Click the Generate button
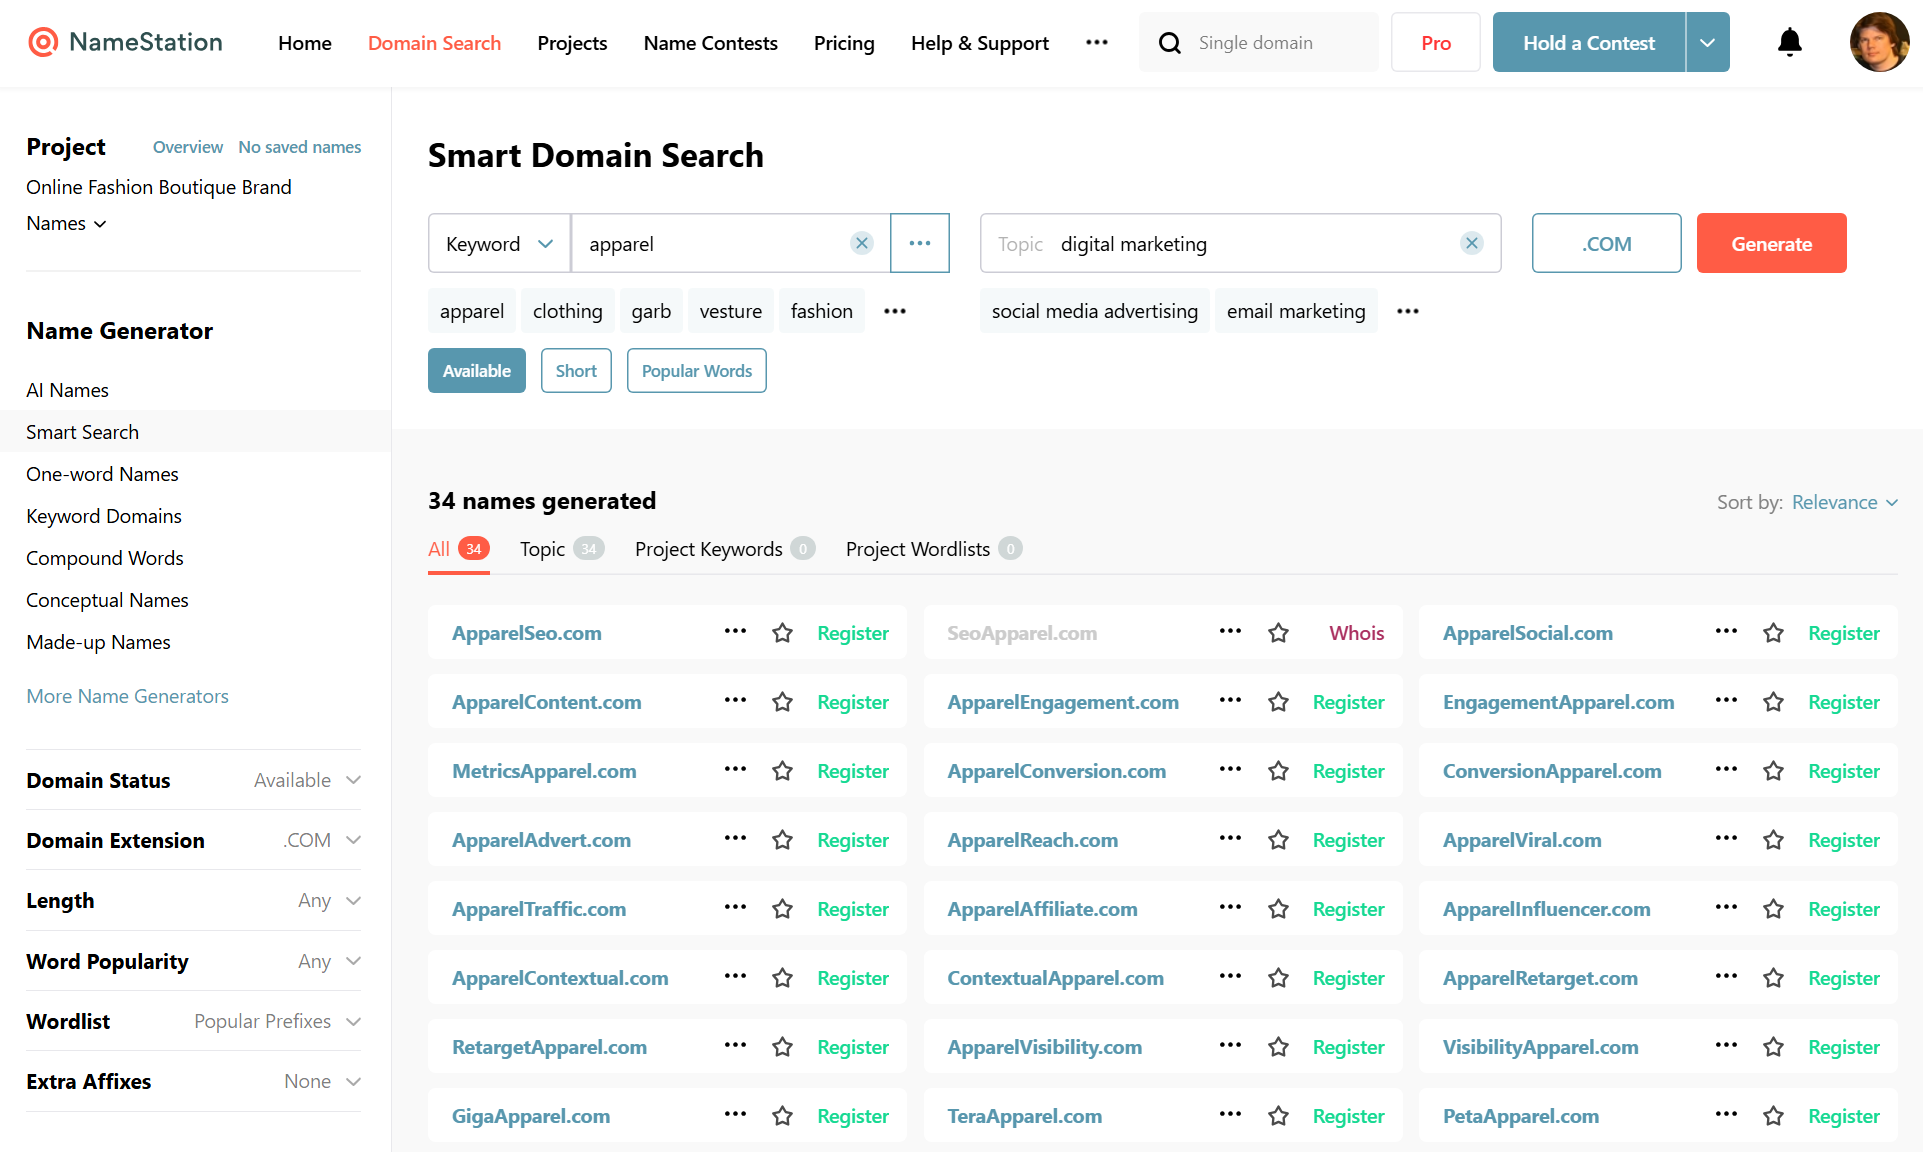 pos(1771,243)
